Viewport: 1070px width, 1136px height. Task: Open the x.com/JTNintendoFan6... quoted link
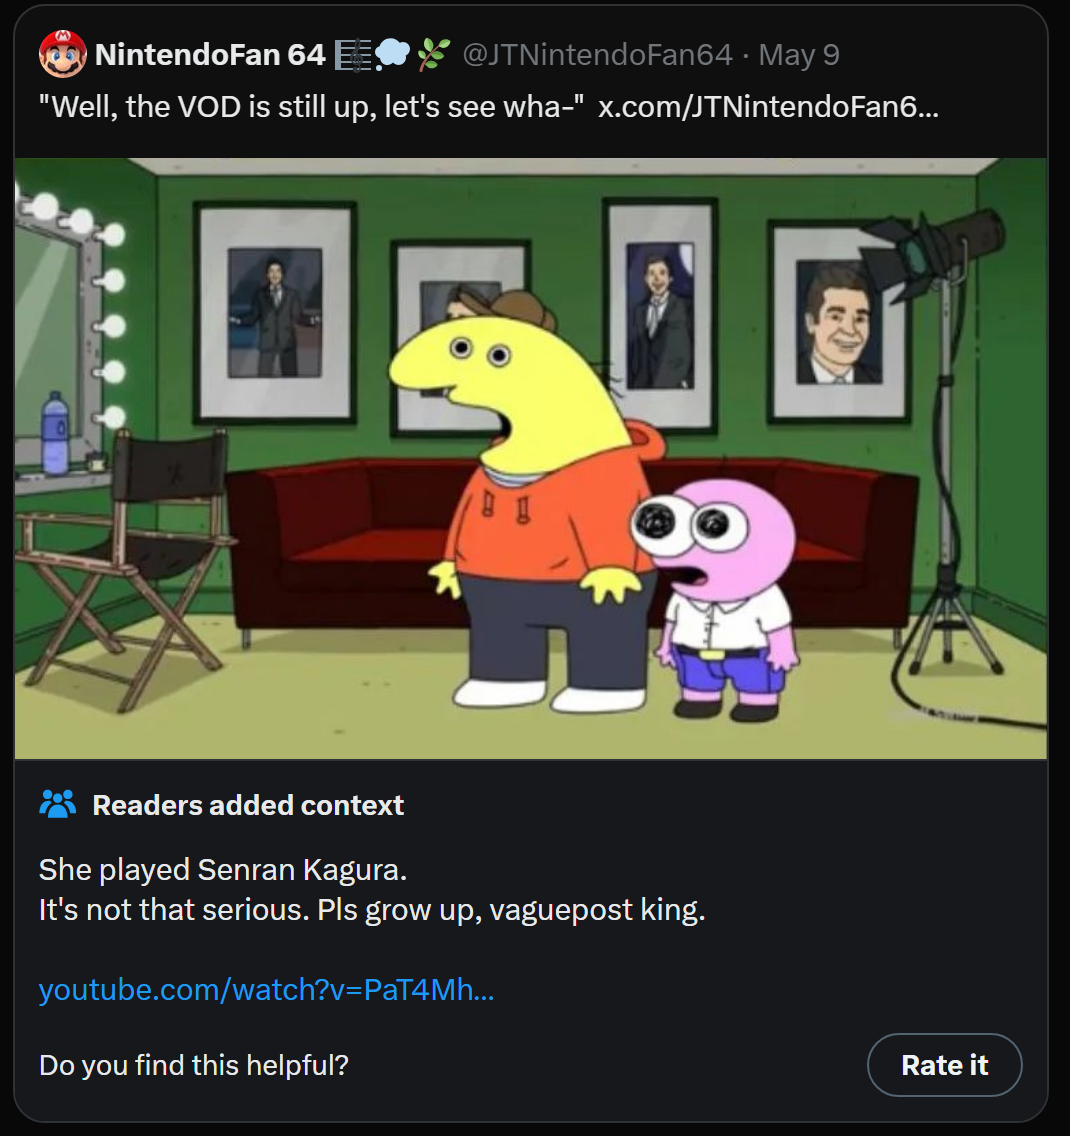point(768,107)
